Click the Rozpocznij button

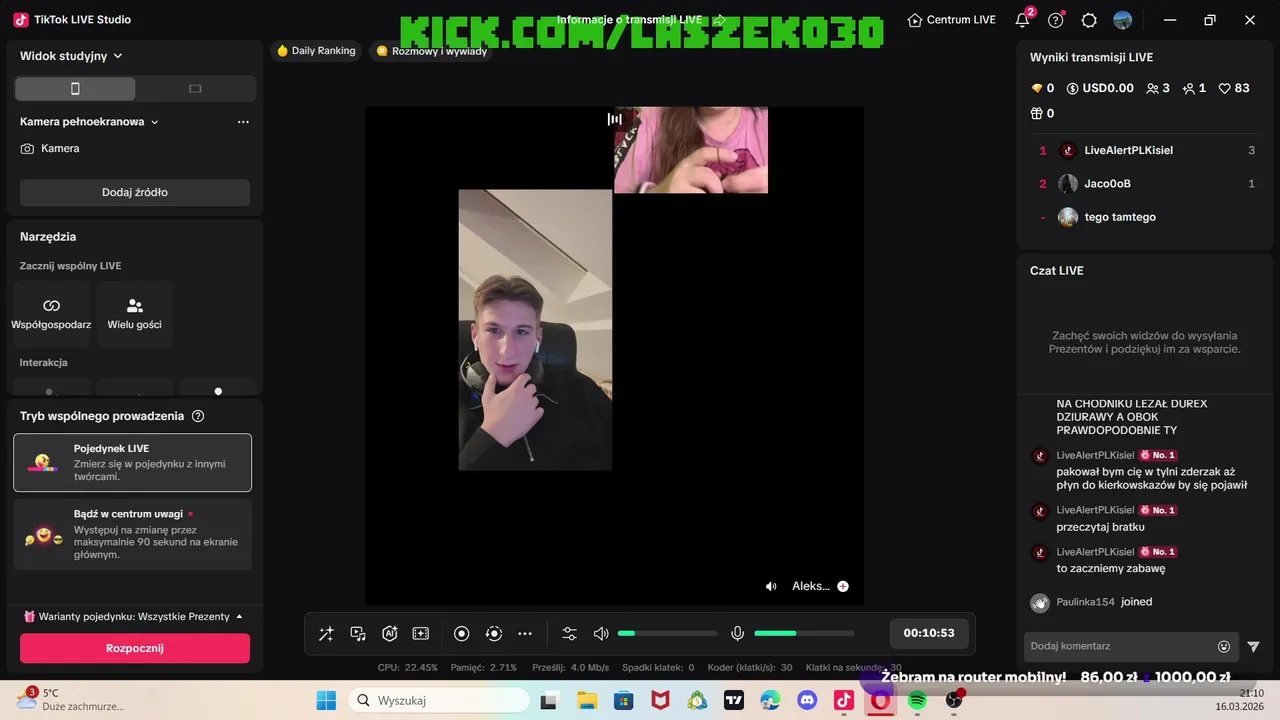[x=135, y=648]
